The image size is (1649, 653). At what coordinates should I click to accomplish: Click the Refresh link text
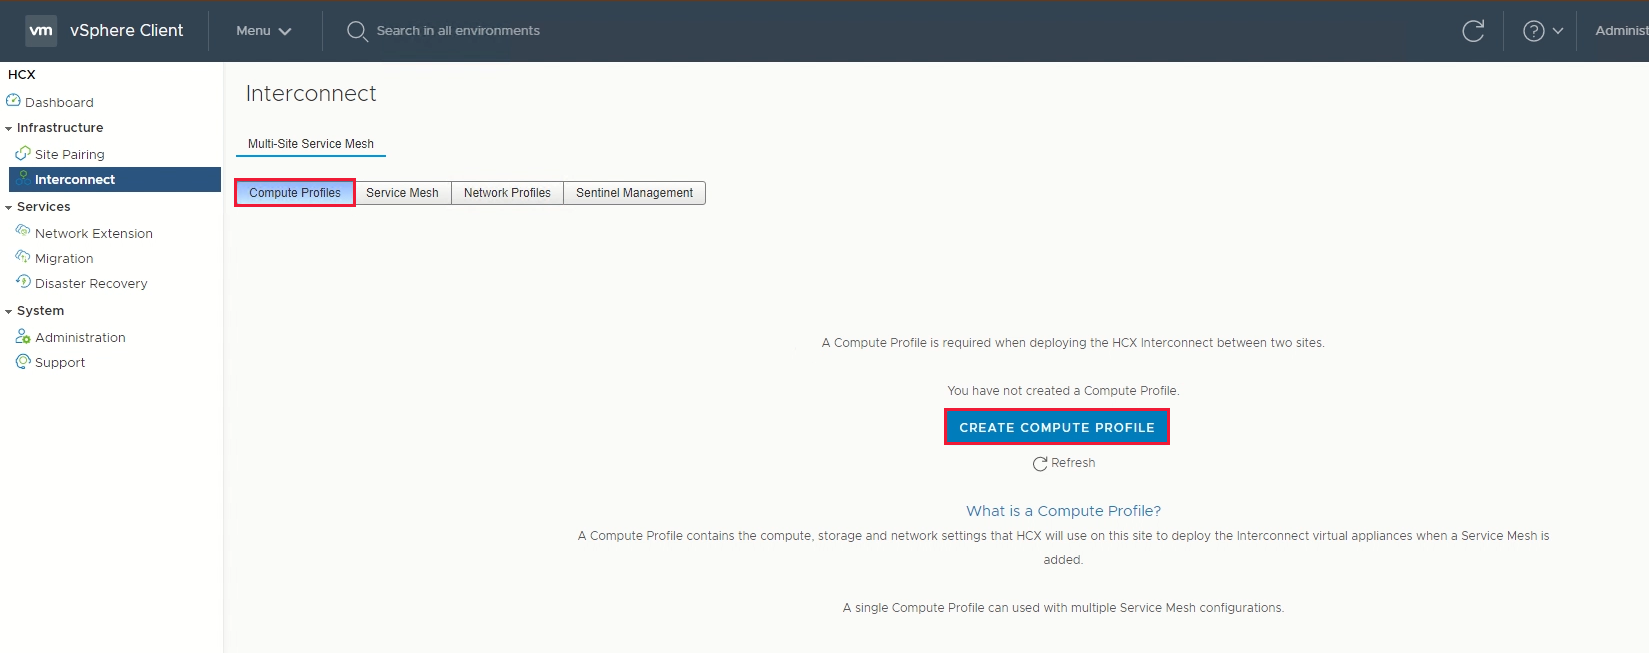coord(1073,463)
